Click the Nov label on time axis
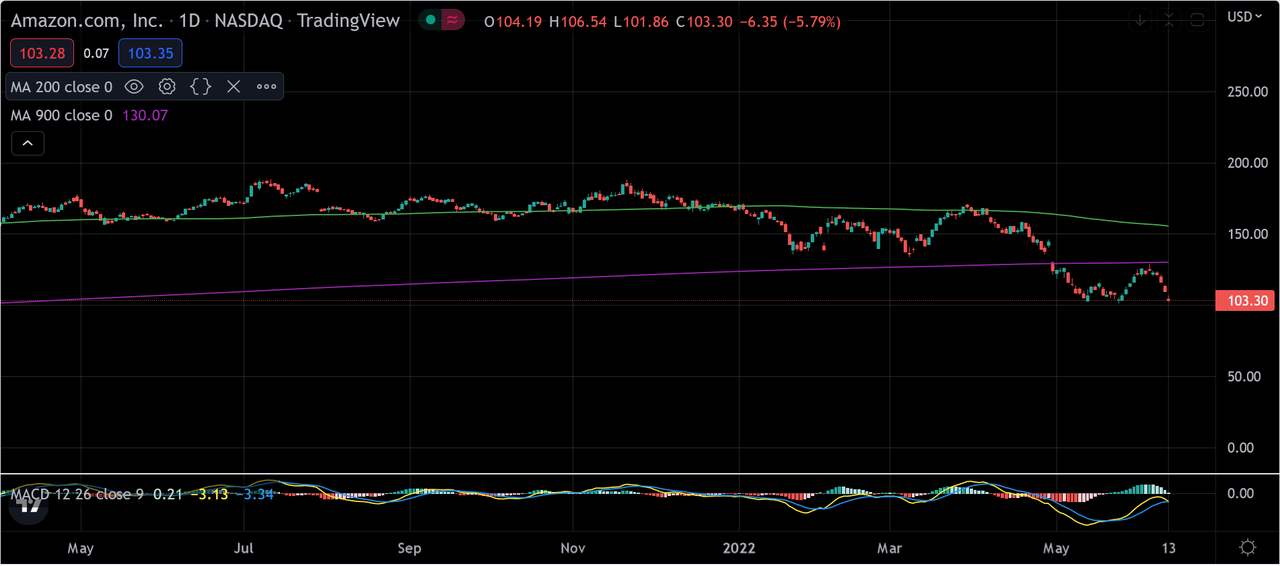 (x=573, y=548)
